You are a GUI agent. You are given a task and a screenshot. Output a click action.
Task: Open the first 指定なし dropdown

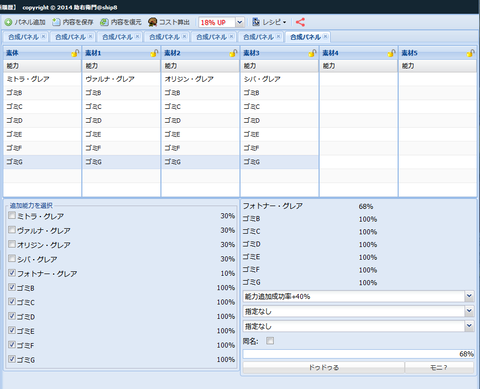pos(469,311)
